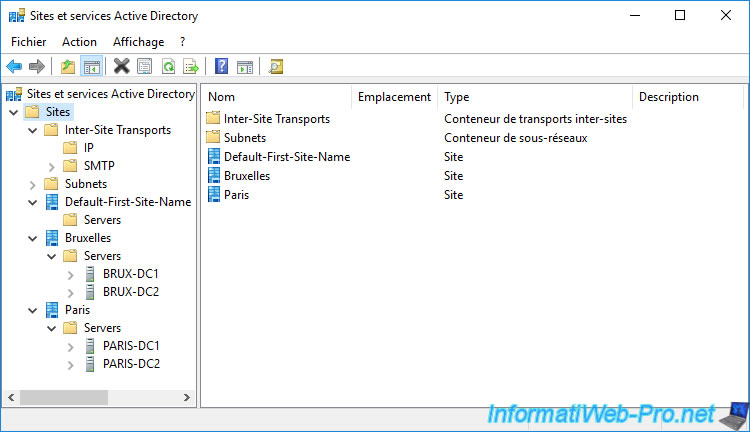Click the green Refresh toolbar icon

tap(168, 67)
